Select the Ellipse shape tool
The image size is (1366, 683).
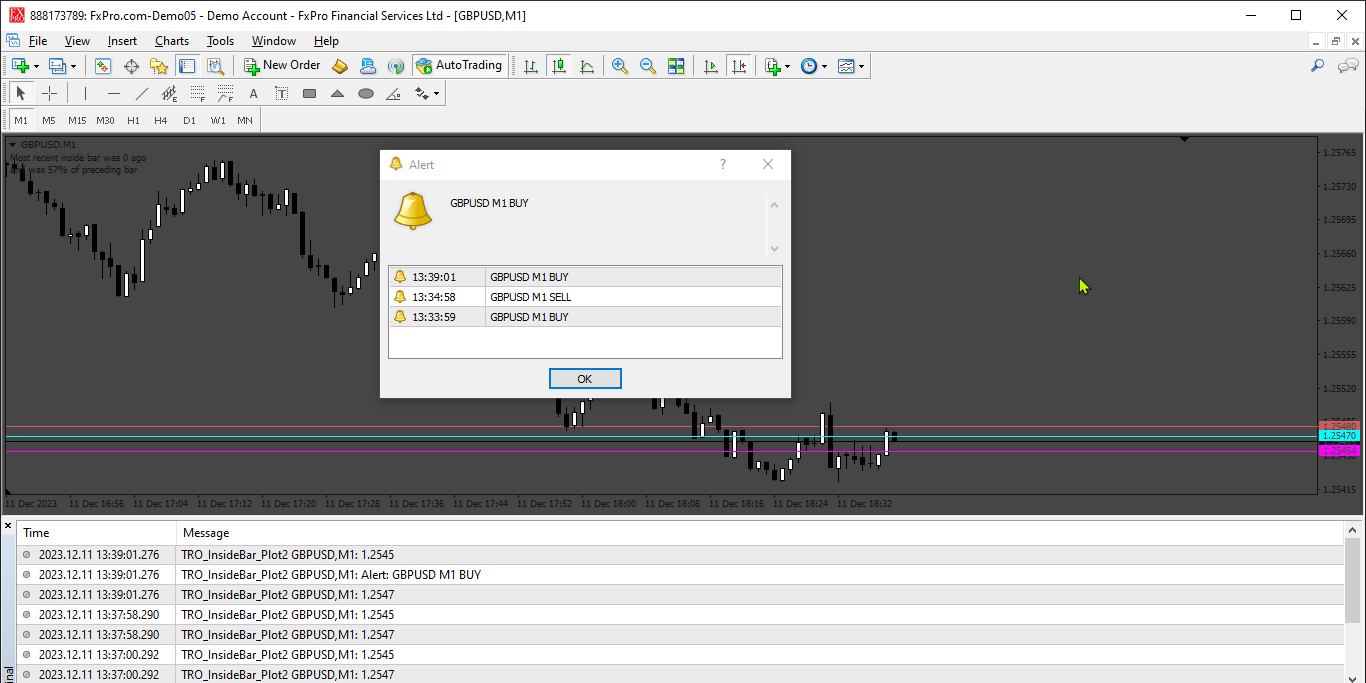[x=366, y=93]
